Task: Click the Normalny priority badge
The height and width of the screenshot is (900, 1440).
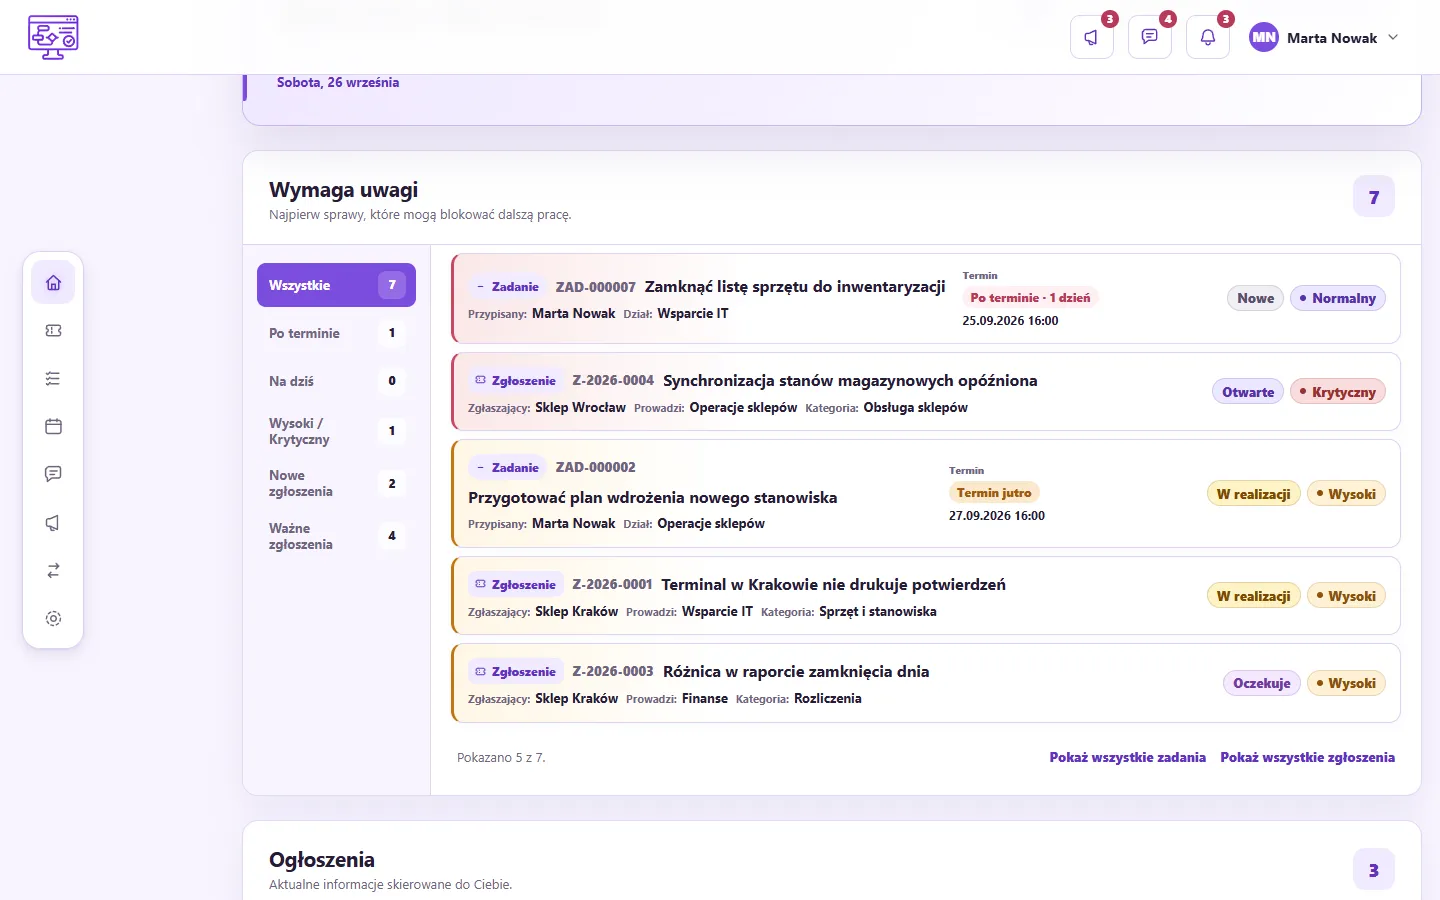Action: (x=1338, y=298)
